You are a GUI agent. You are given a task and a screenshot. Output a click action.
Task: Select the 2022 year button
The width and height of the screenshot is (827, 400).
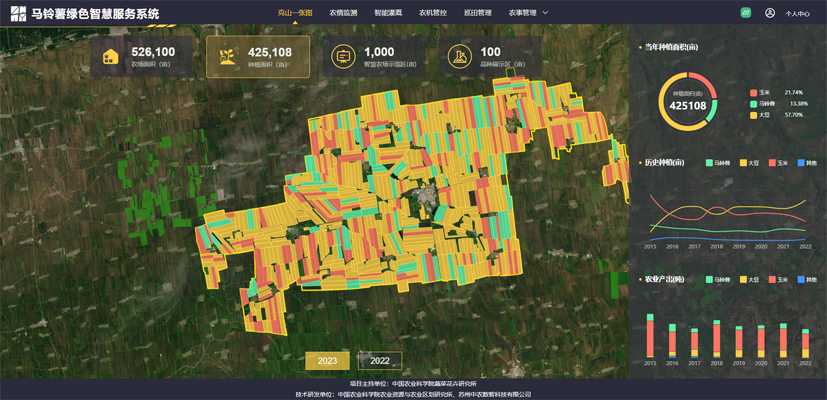point(380,361)
